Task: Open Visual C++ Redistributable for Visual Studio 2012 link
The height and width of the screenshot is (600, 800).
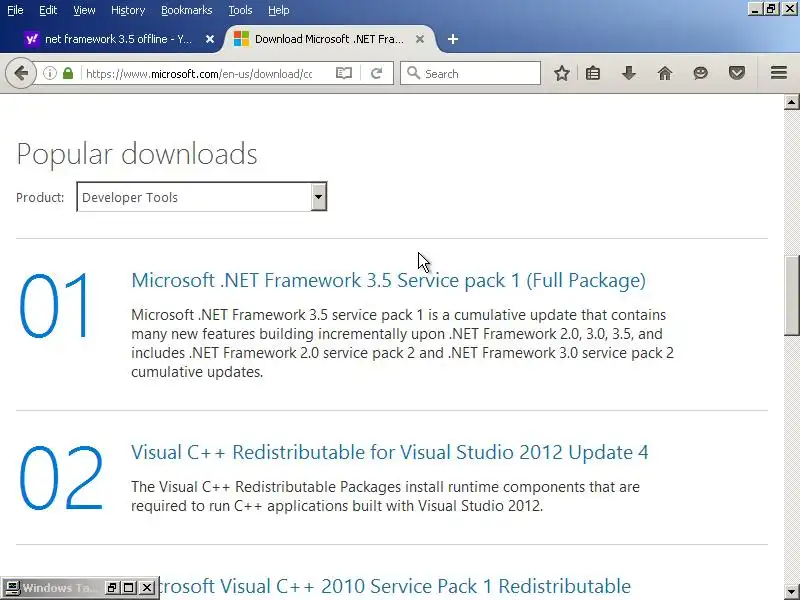Action: click(390, 452)
